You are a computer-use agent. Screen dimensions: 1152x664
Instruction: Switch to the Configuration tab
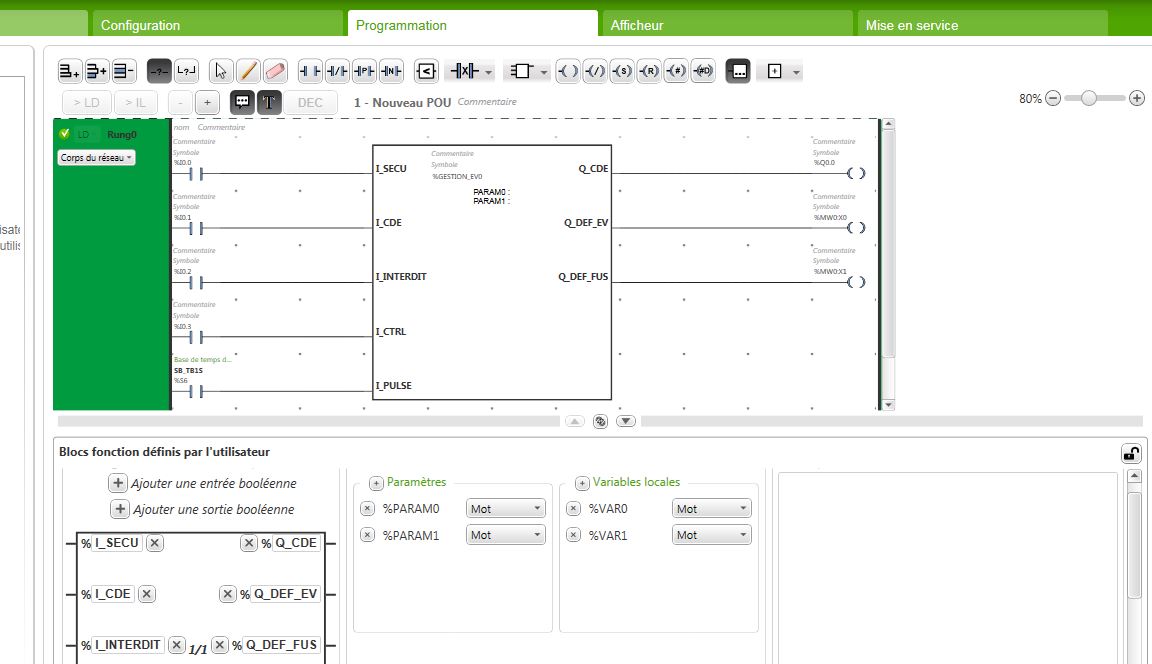141,25
